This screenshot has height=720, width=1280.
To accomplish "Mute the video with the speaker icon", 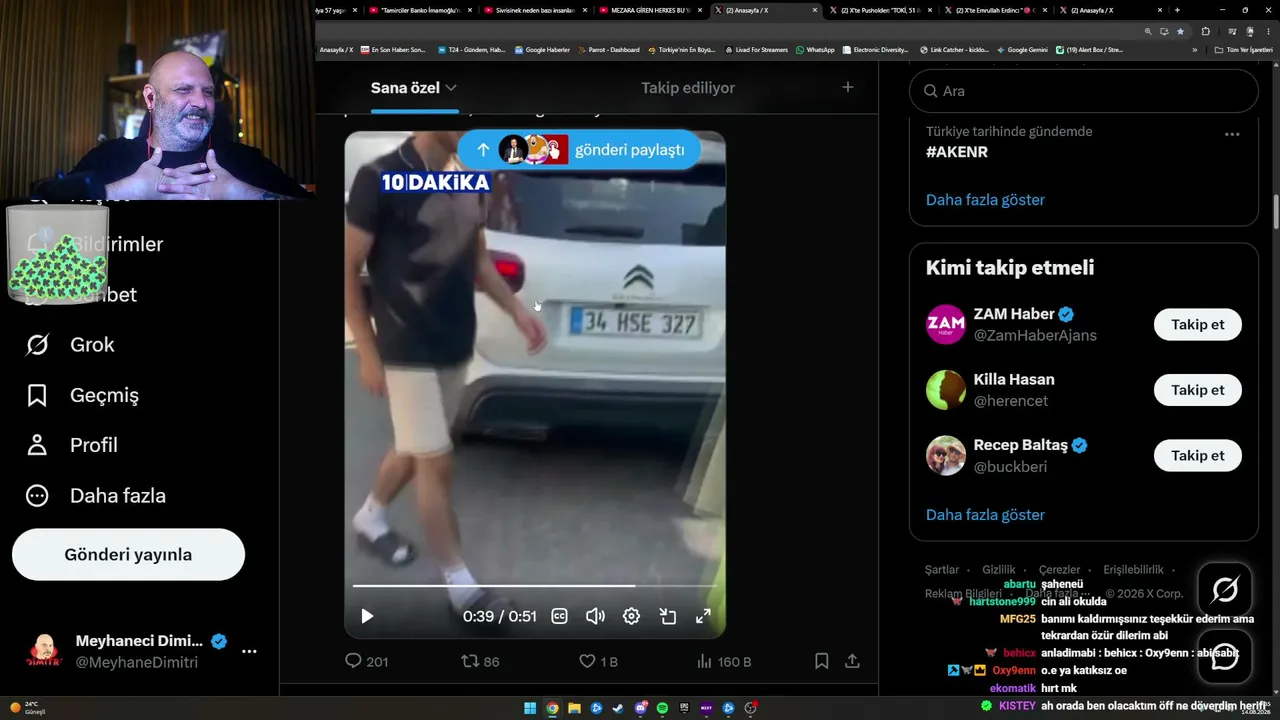I will [595, 616].
